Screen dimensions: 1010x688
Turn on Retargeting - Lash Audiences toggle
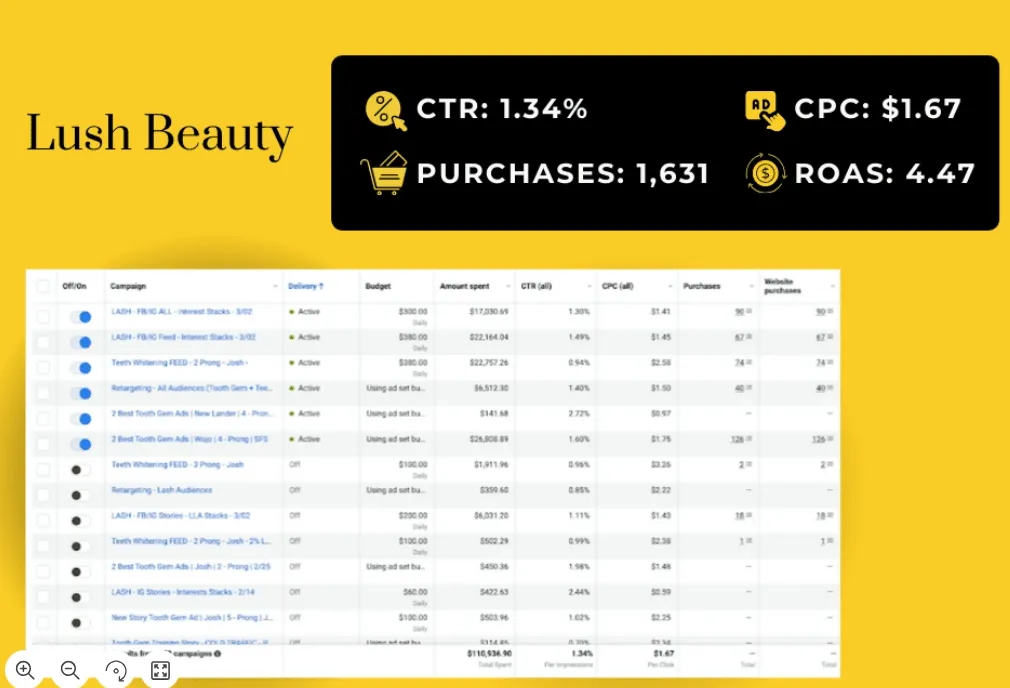(80, 495)
